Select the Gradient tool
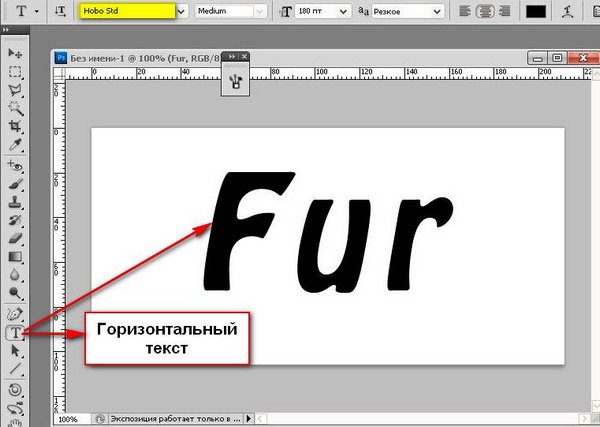Viewport: 600px width, 427px height. point(15,257)
